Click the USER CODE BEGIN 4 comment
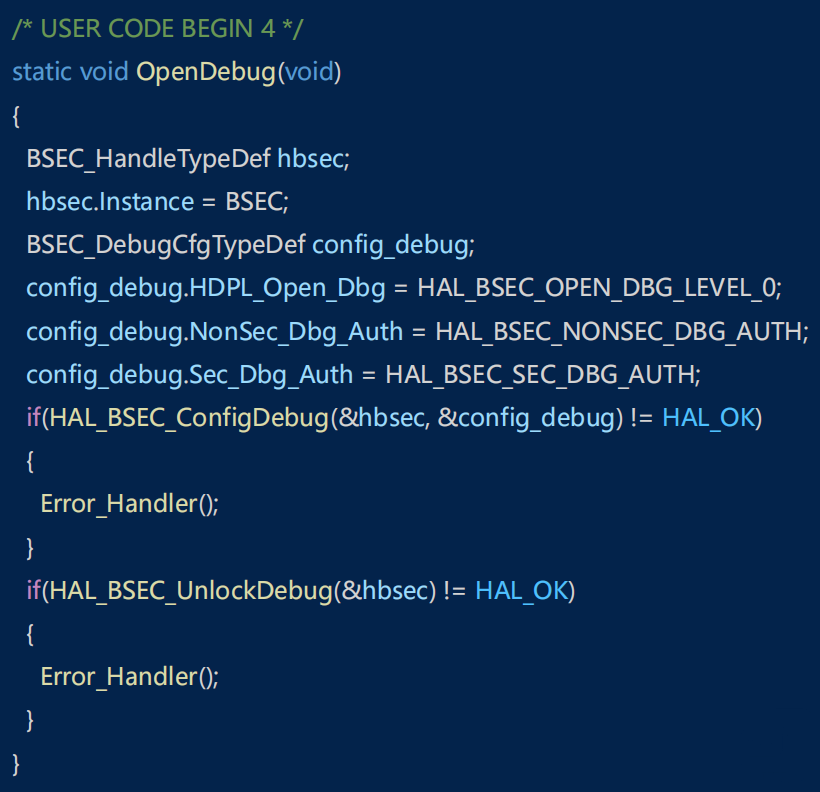Viewport: 820px width, 792px height. click(x=157, y=28)
